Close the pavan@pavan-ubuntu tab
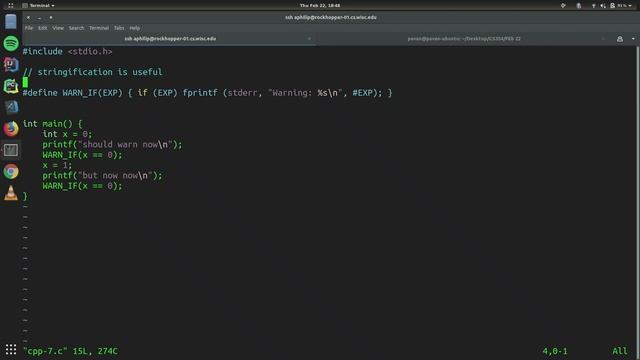The height and width of the screenshot is (360, 640). point(603,39)
